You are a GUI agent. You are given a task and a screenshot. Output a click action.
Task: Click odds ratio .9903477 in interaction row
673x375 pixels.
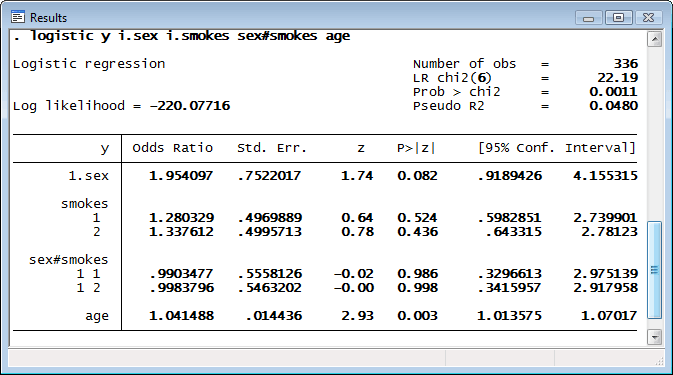(x=181, y=274)
